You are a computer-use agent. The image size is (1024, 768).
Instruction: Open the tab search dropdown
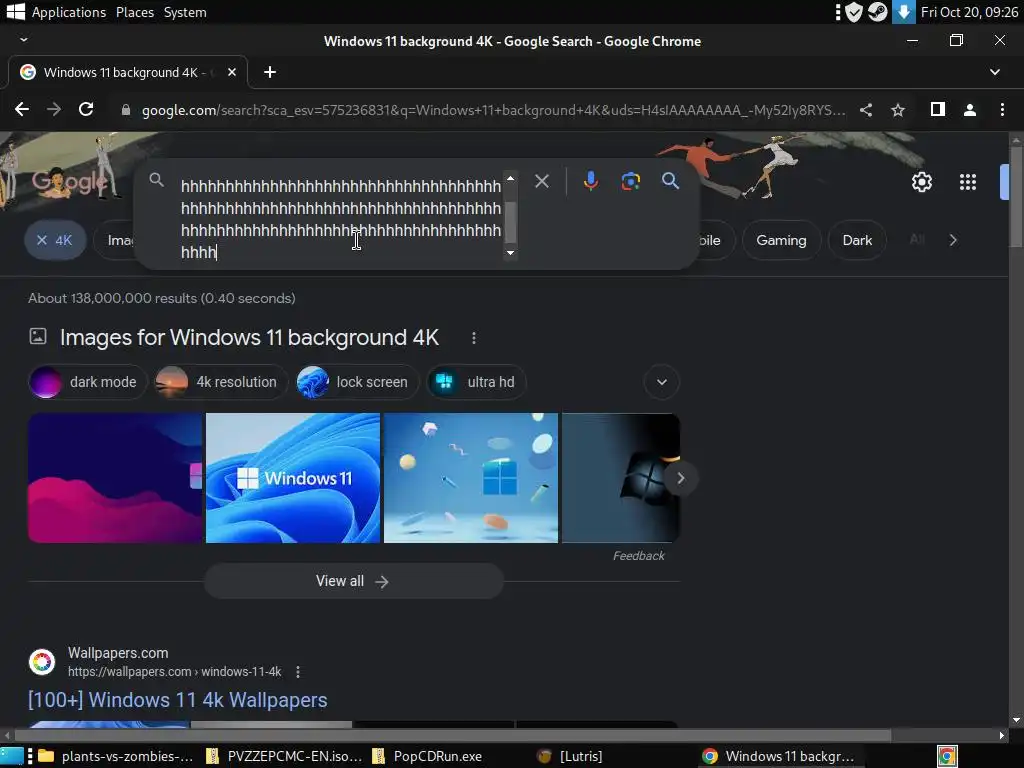[995, 72]
